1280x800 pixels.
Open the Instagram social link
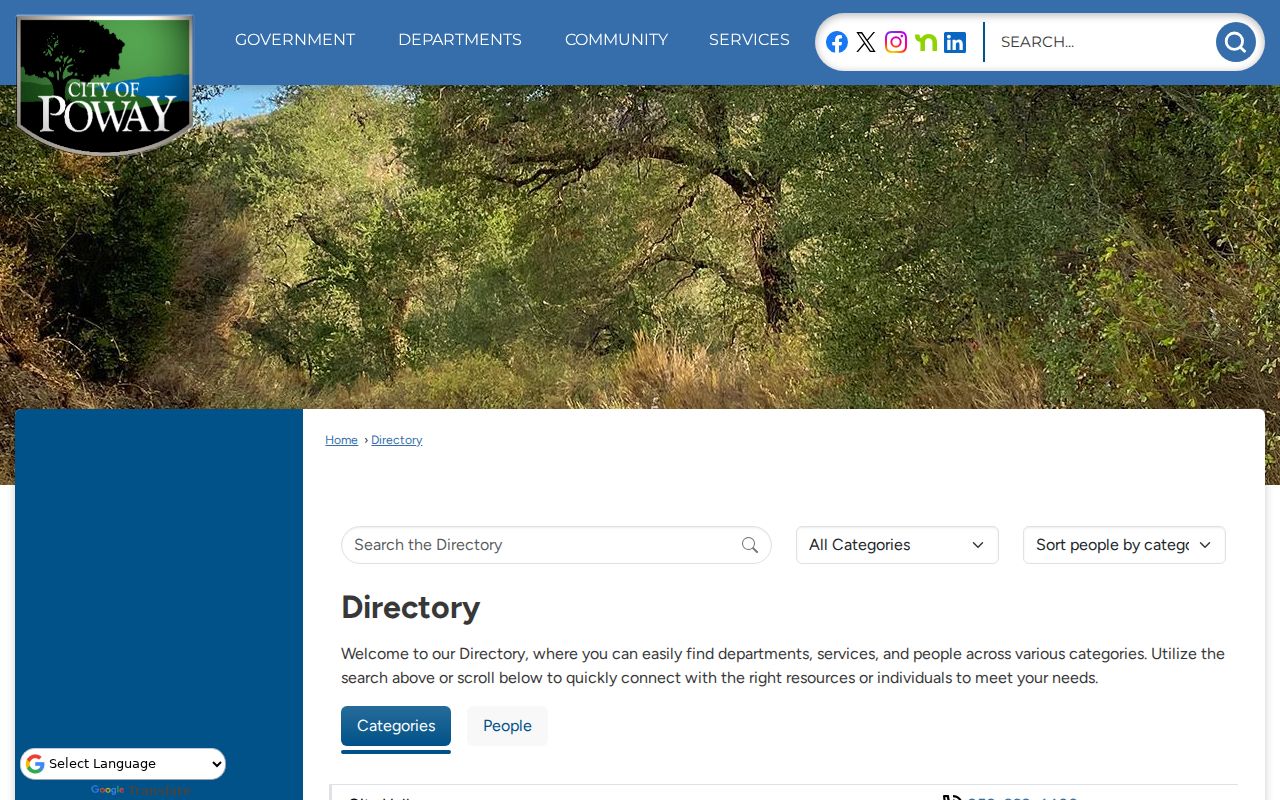(x=896, y=42)
